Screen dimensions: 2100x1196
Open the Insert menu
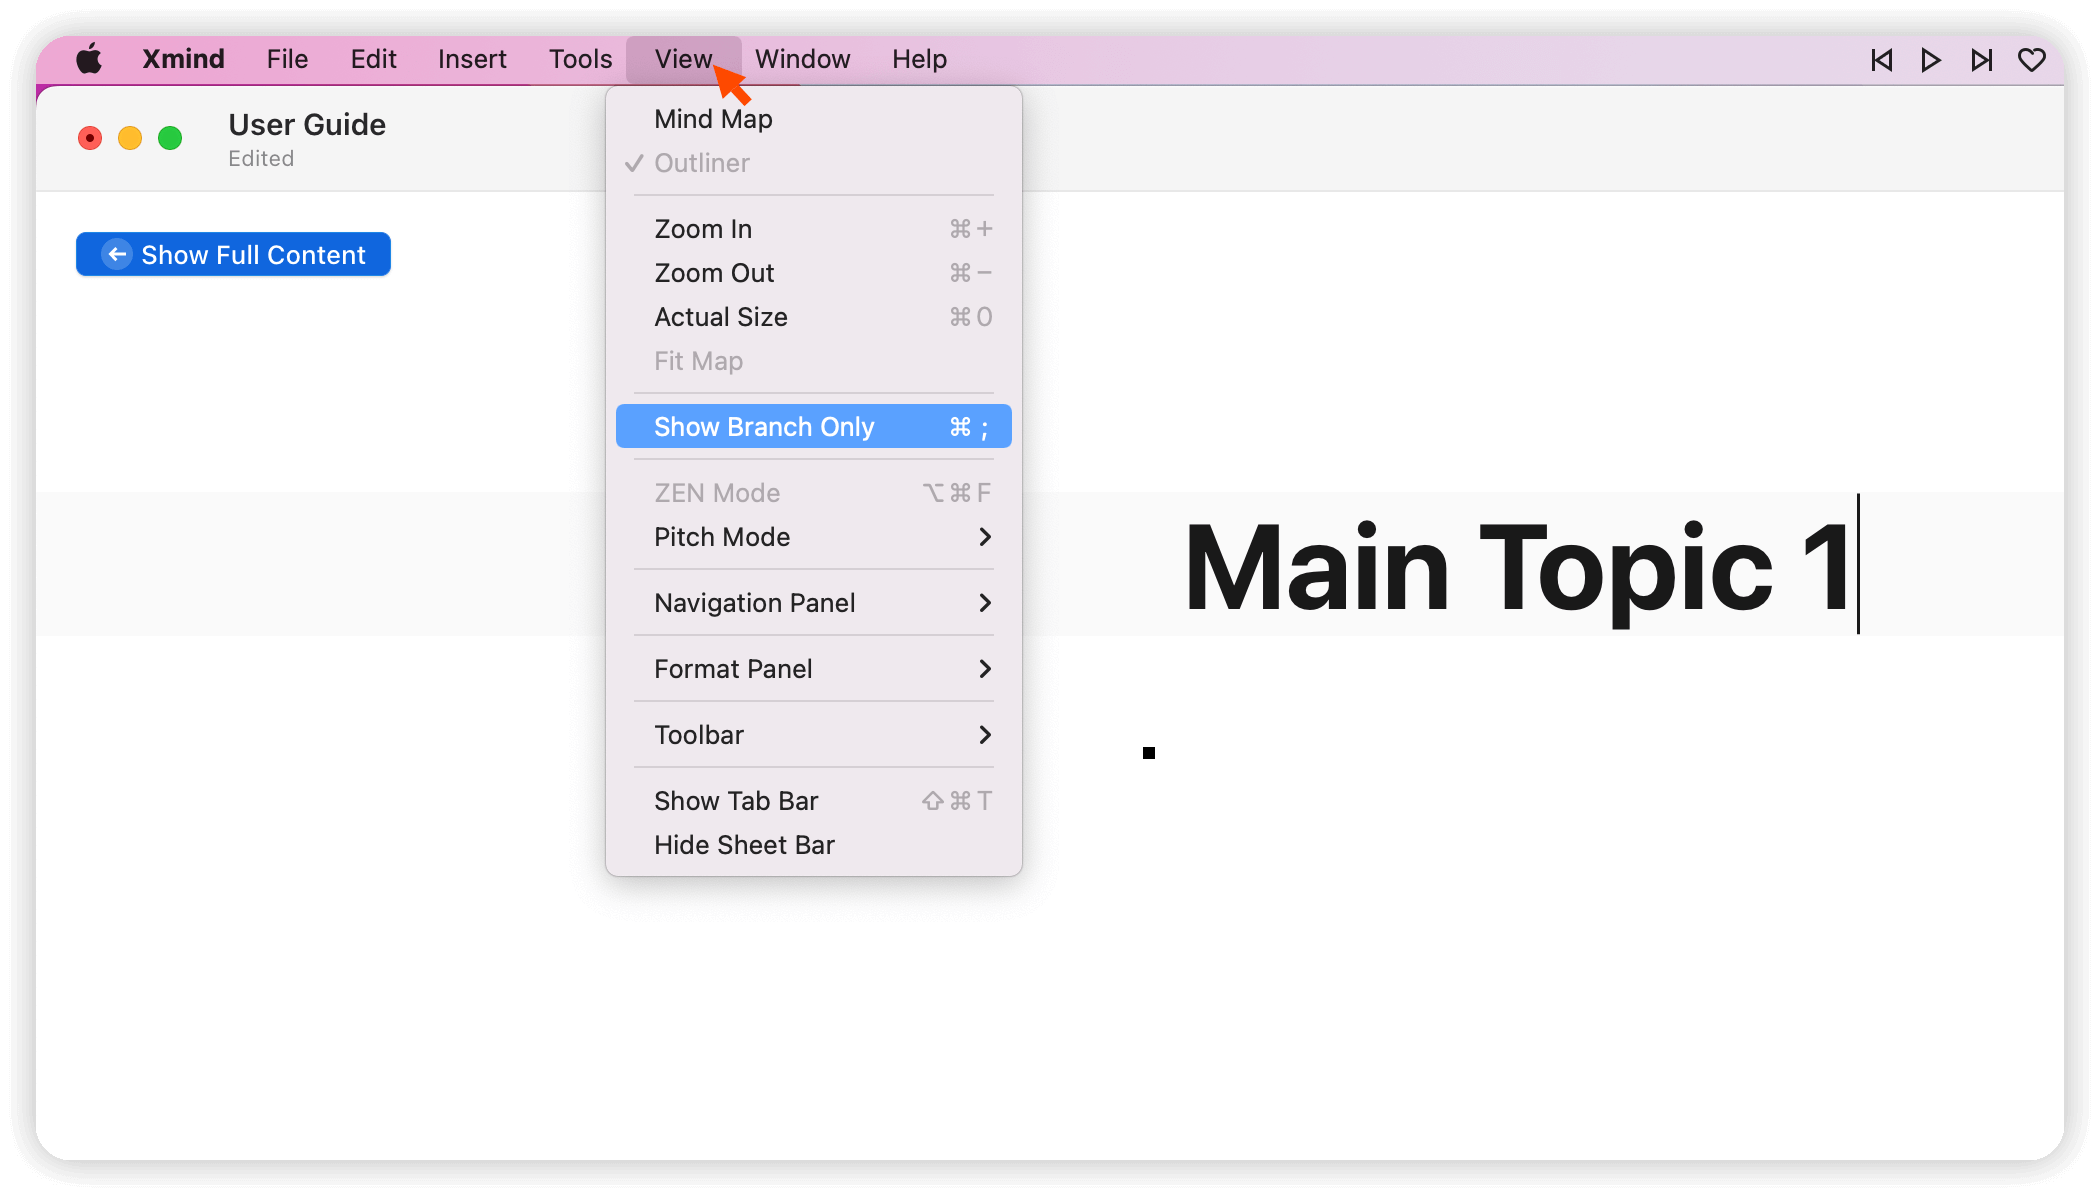tap(472, 59)
